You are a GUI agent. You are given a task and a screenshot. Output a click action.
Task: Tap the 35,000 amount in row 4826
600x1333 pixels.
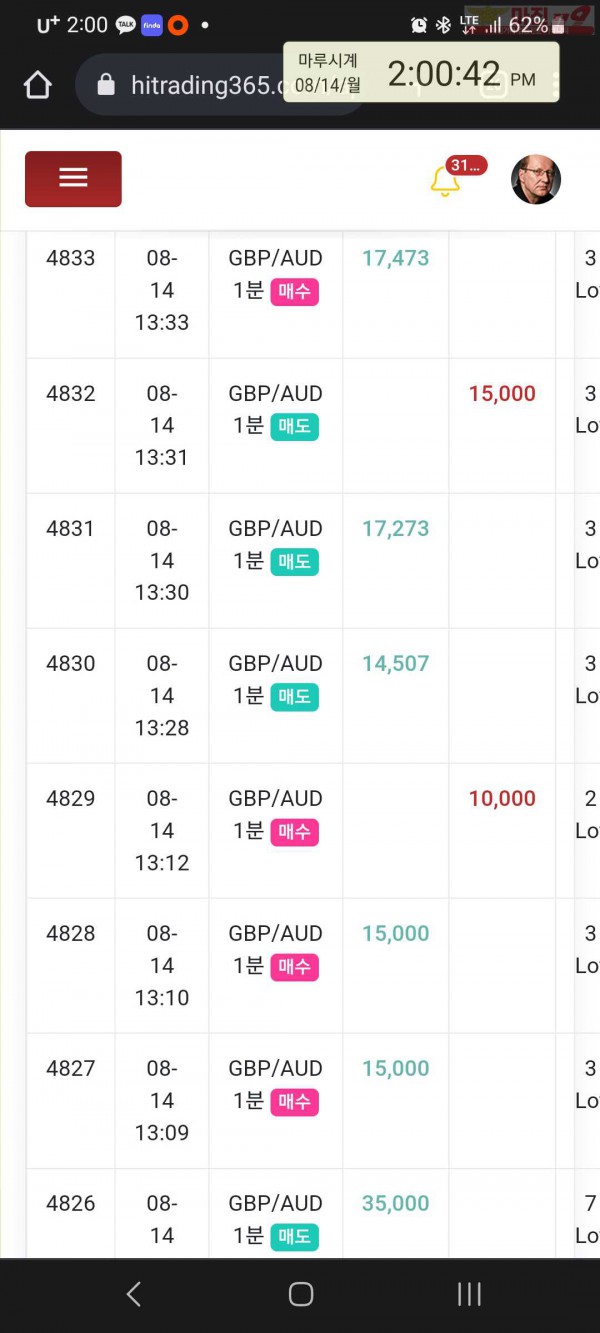pos(395,1204)
